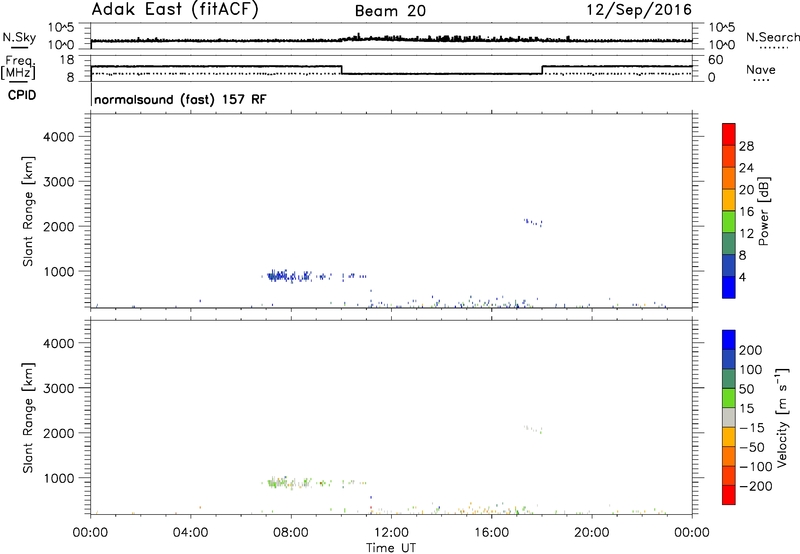This screenshot has height=554, width=800.
Task: Click the 4000 tick on the power plot
Action: (x=58, y=137)
